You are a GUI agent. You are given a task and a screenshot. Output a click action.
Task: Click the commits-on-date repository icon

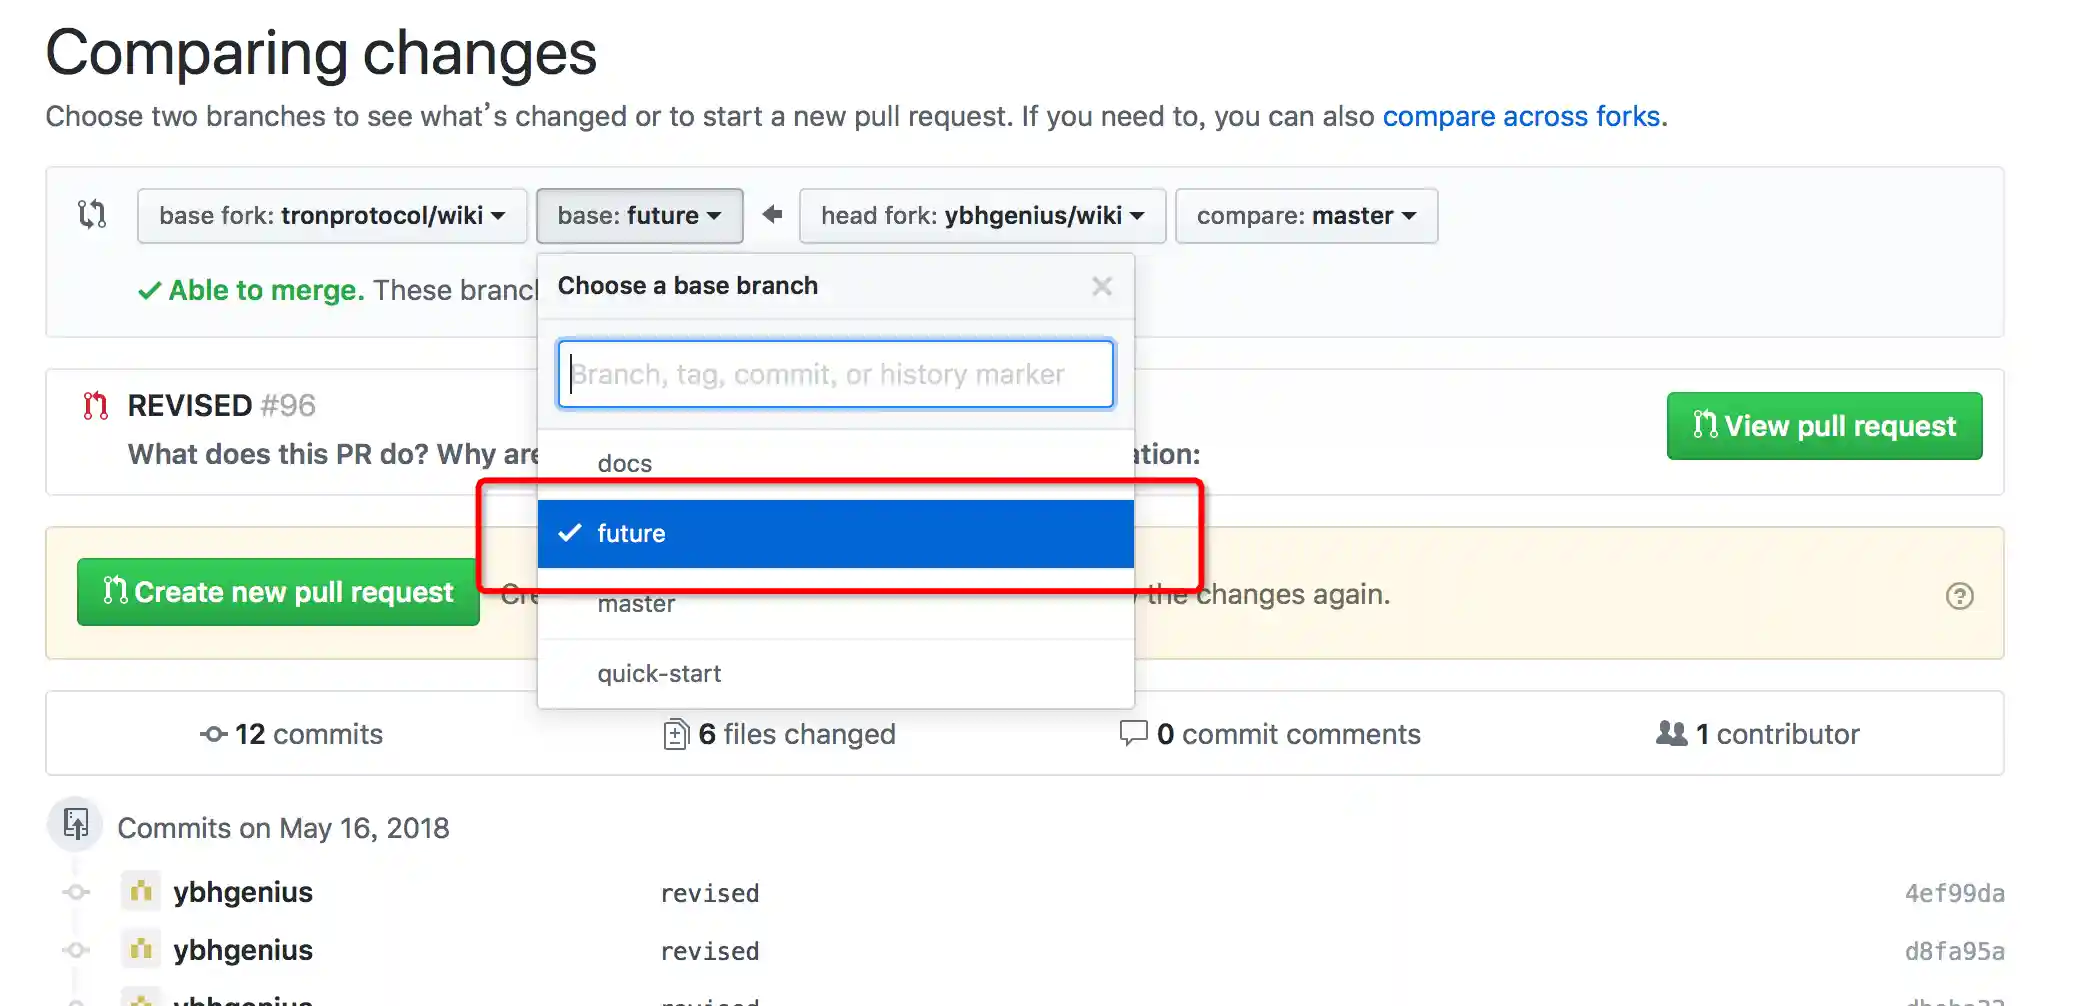point(76,825)
